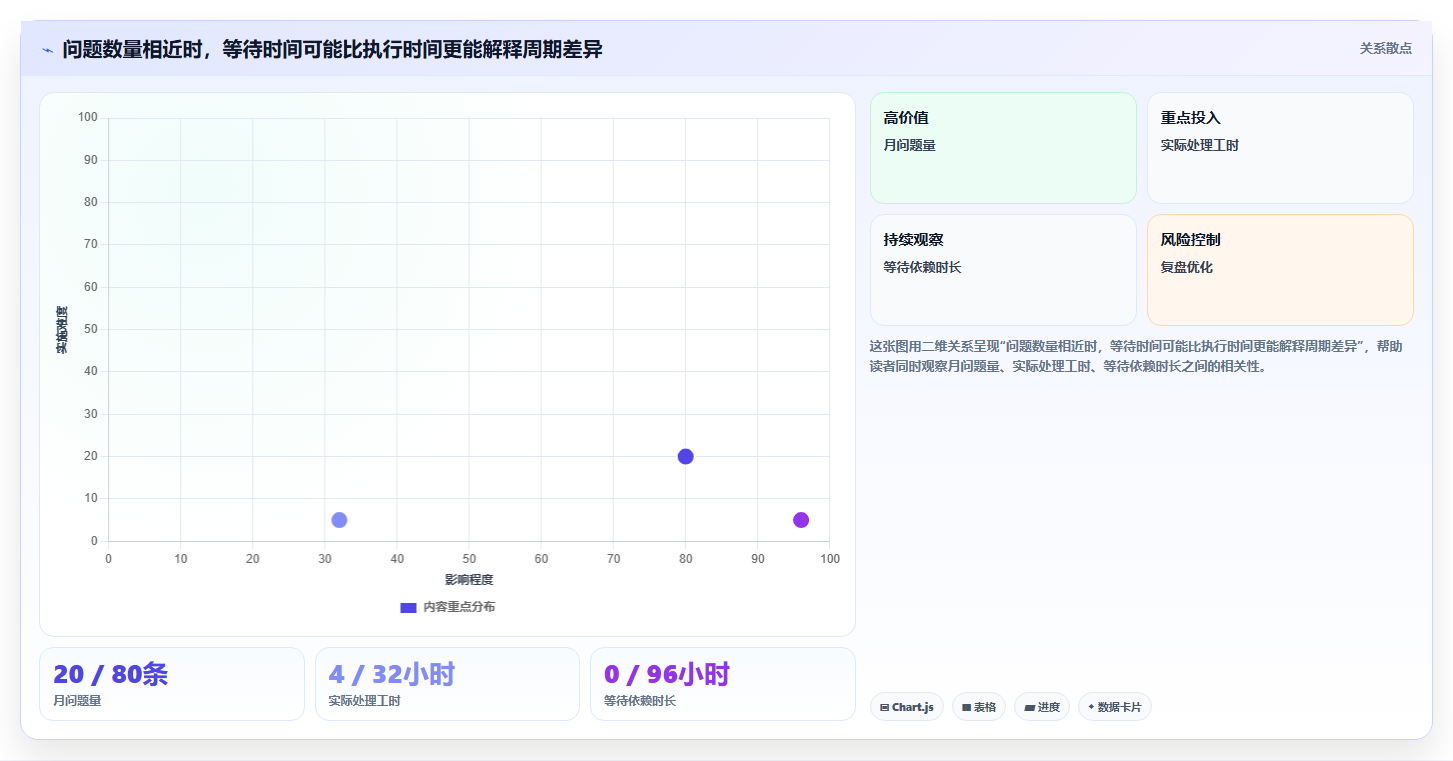
Task: Click the description paragraph starting 这张图用二维关系
Action: (1136, 356)
